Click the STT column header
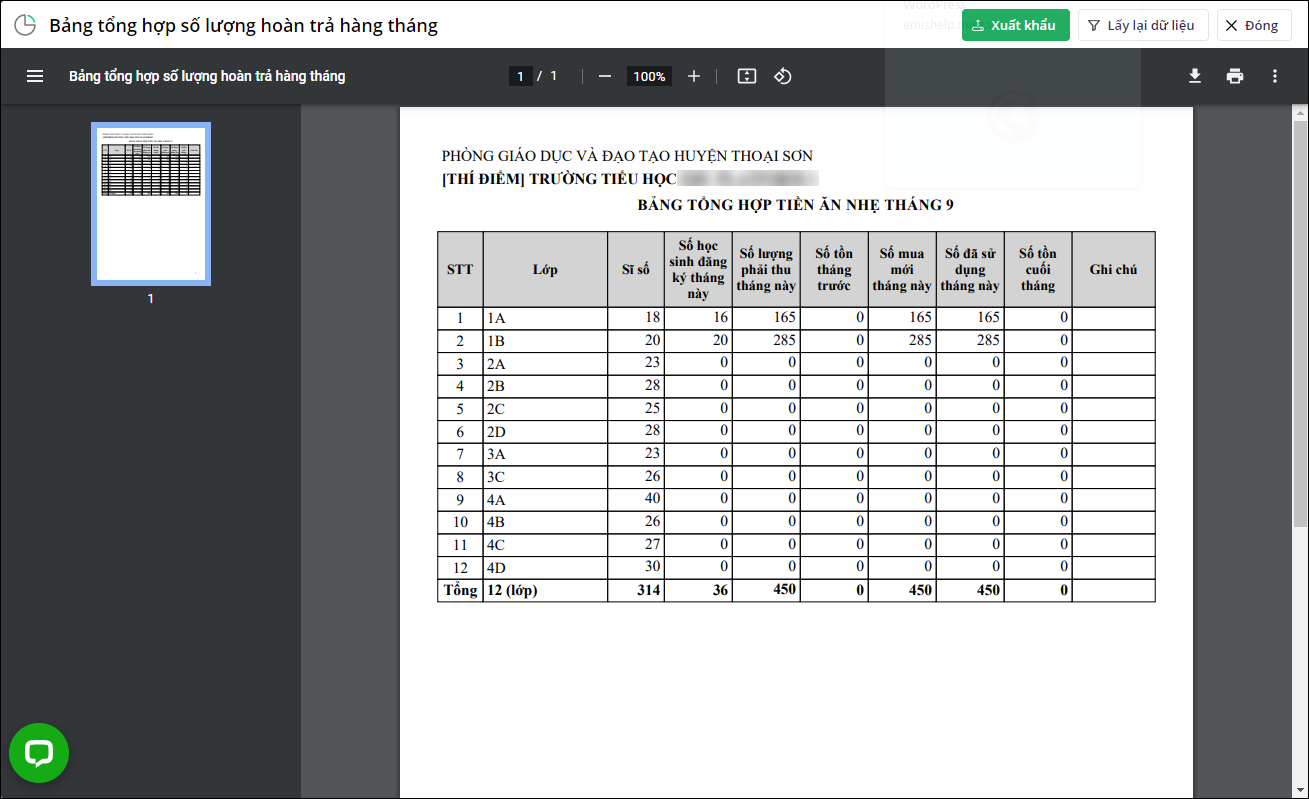The image size is (1309, 799). coord(460,269)
